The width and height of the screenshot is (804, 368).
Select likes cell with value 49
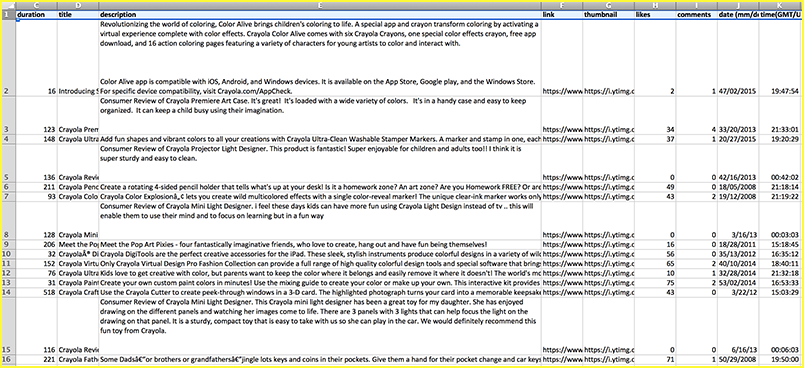click(655, 187)
